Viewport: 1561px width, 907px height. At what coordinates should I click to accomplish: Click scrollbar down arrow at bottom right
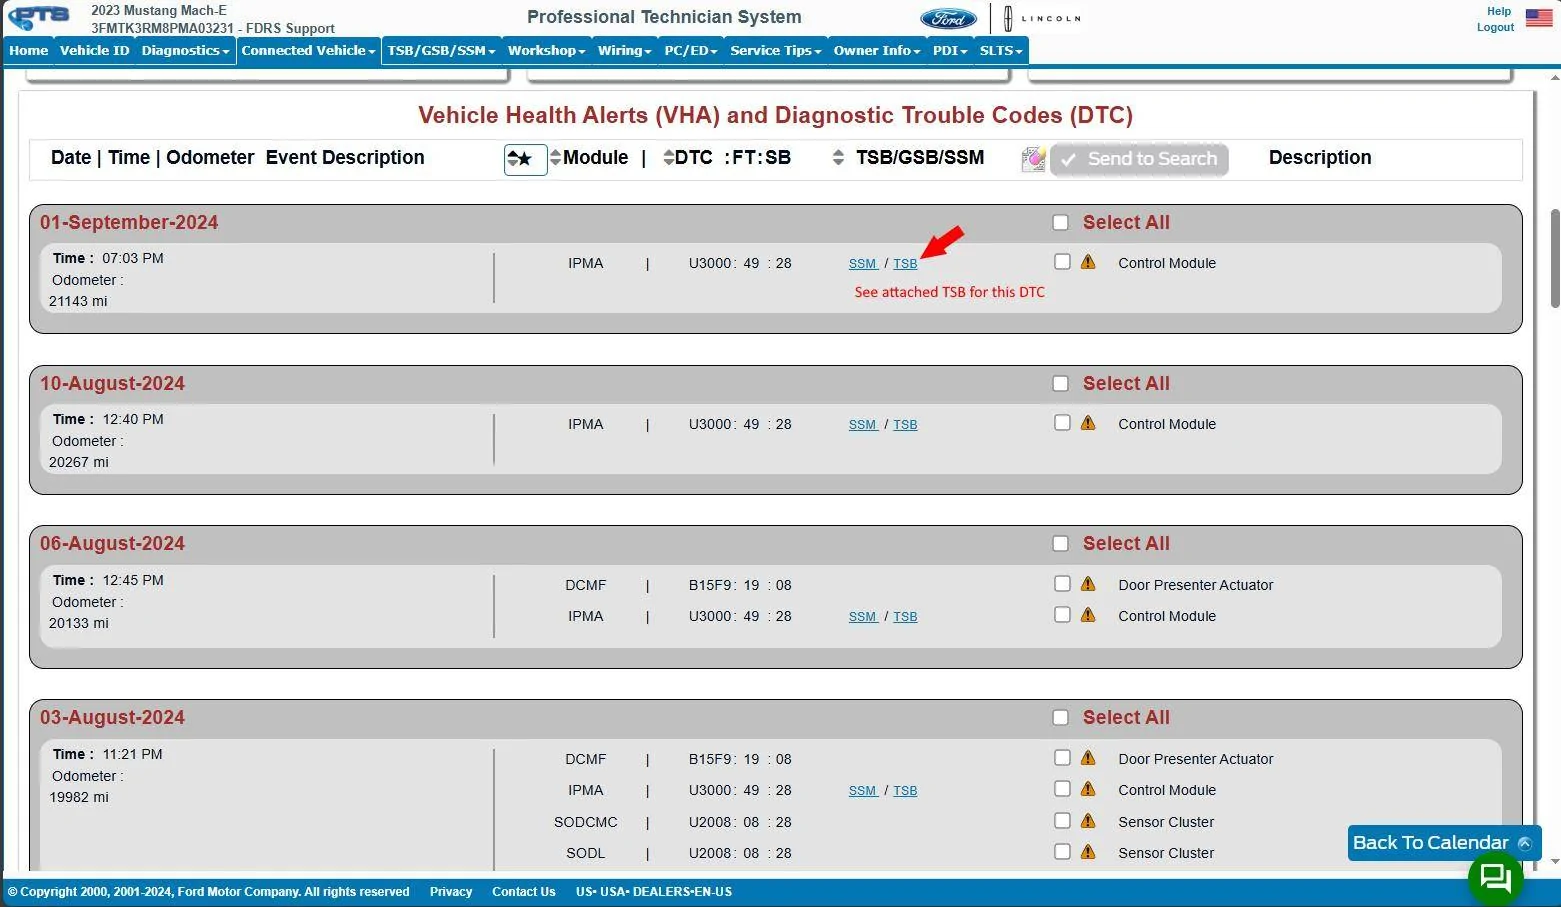pos(1554,861)
